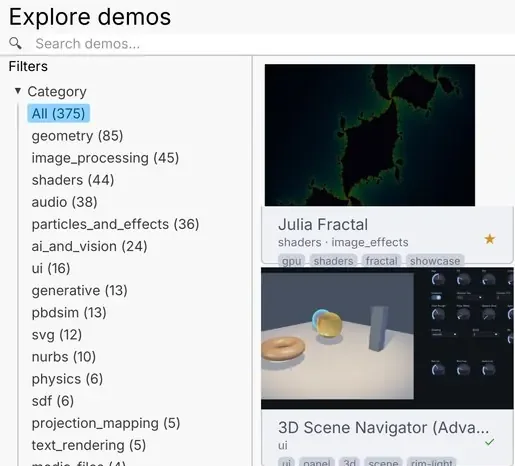Select ai_and_vision (24) category
Viewport: 515px width, 466px height.
coord(89,246)
